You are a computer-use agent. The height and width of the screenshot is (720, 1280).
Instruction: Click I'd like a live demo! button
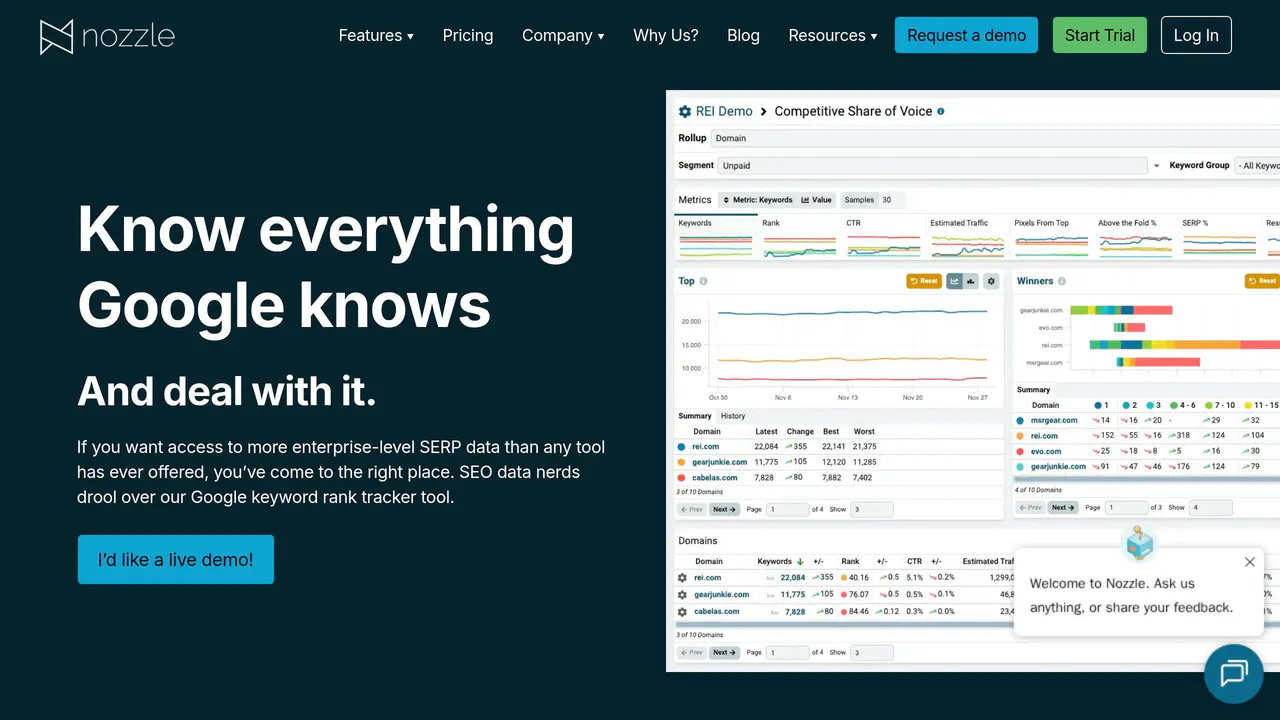(x=175, y=559)
